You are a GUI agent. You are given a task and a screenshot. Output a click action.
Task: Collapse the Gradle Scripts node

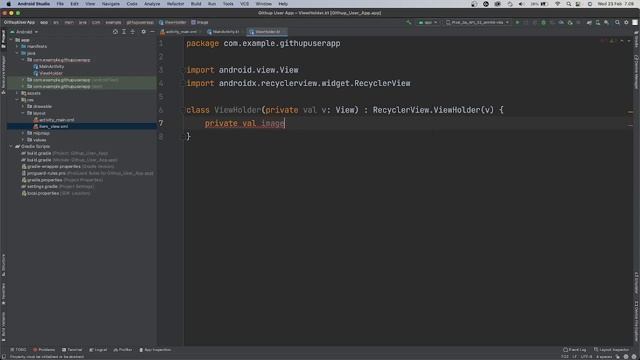(11, 147)
